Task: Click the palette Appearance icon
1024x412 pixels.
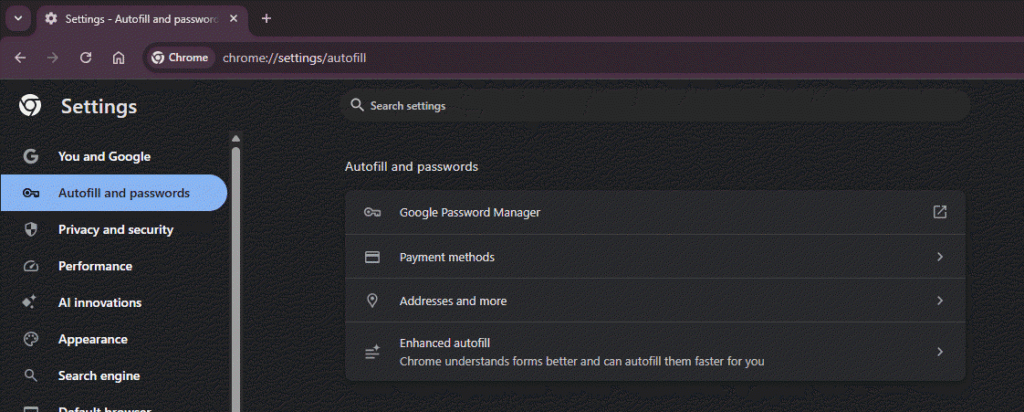Action: [x=31, y=340]
